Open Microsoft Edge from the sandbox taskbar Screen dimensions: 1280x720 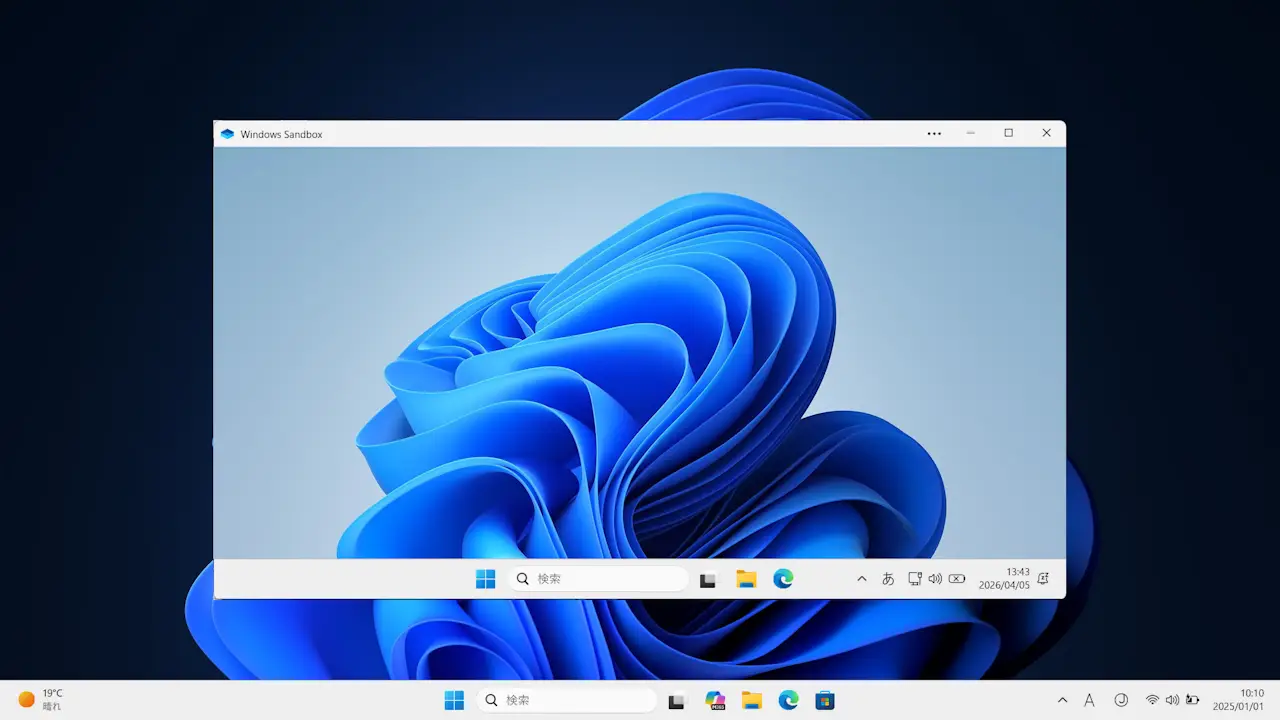[x=784, y=578]
